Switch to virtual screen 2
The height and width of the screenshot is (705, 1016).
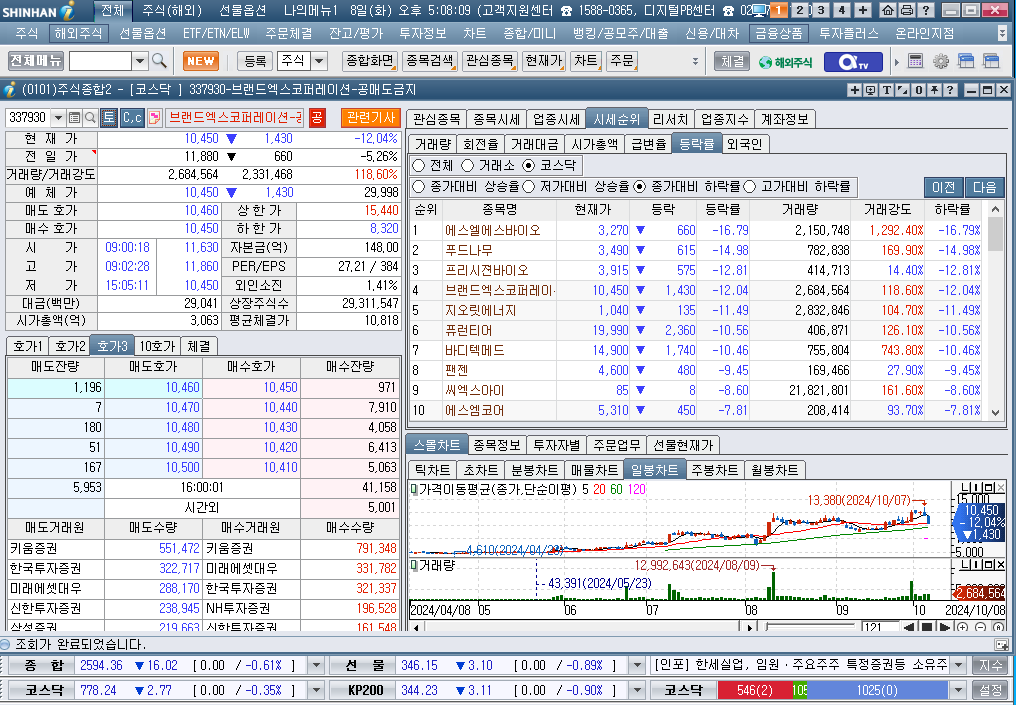pos(800,10)
